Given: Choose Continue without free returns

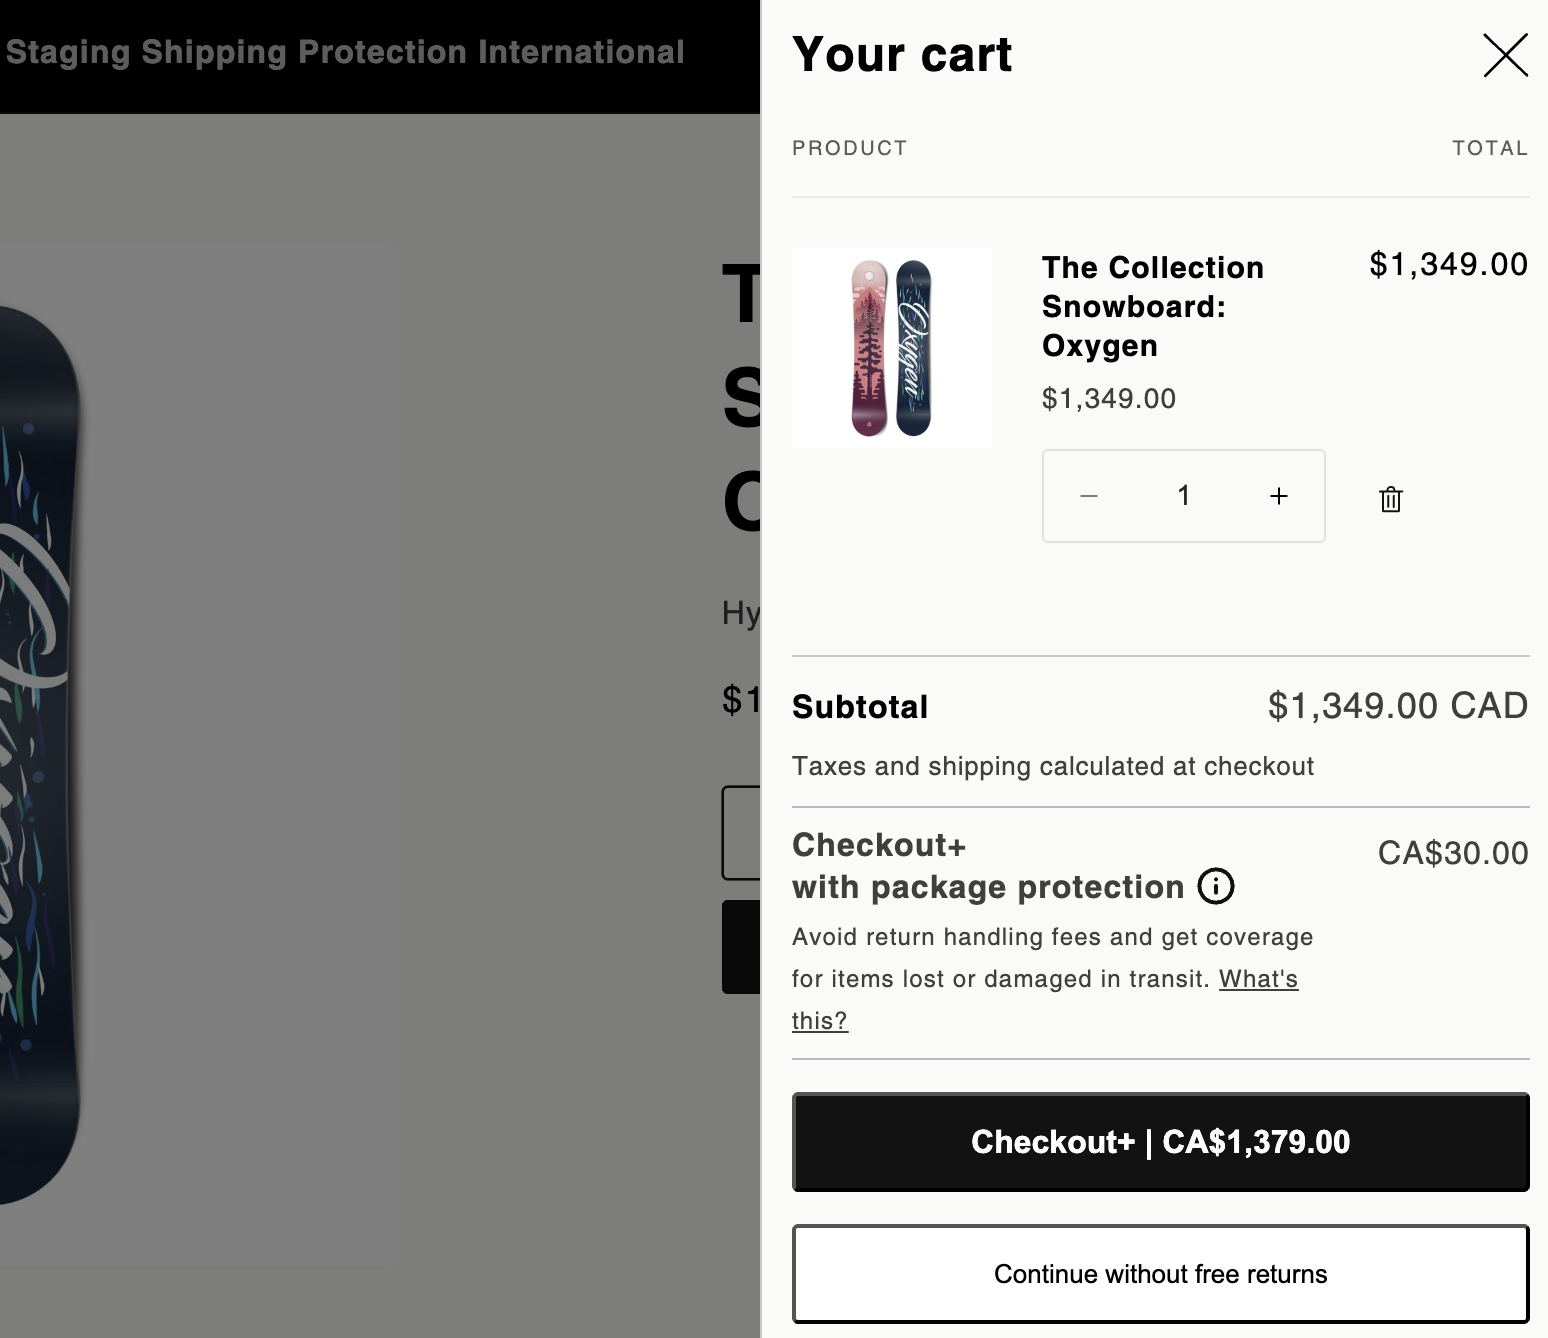Looking at the screenshot, I should pos(1160,1274).
